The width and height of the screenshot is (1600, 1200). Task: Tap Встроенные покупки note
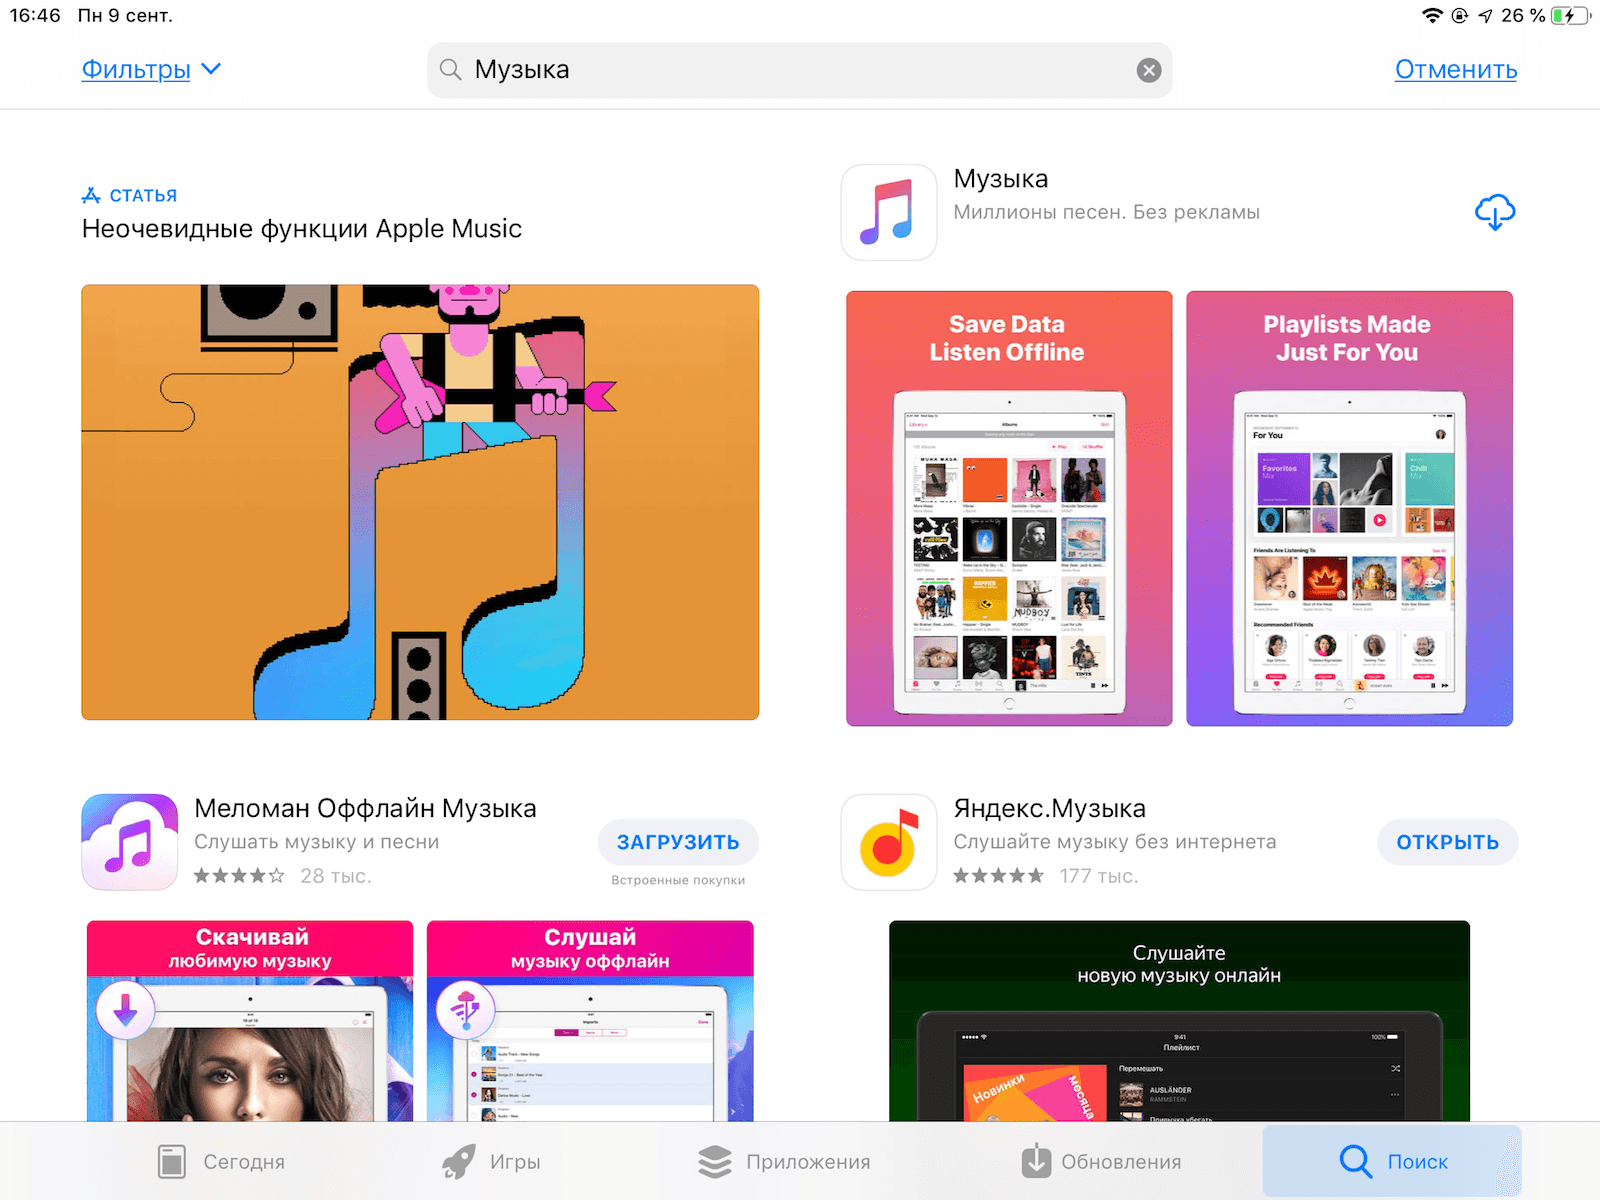coord(678,880)
